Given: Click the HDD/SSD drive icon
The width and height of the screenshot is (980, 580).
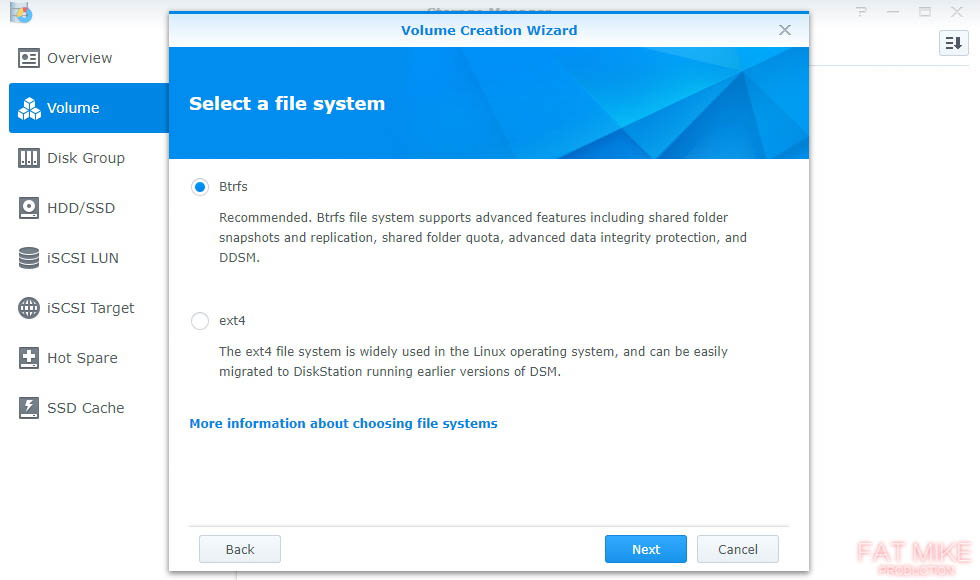Looking at the screenshot, I should tap(29, 208).
